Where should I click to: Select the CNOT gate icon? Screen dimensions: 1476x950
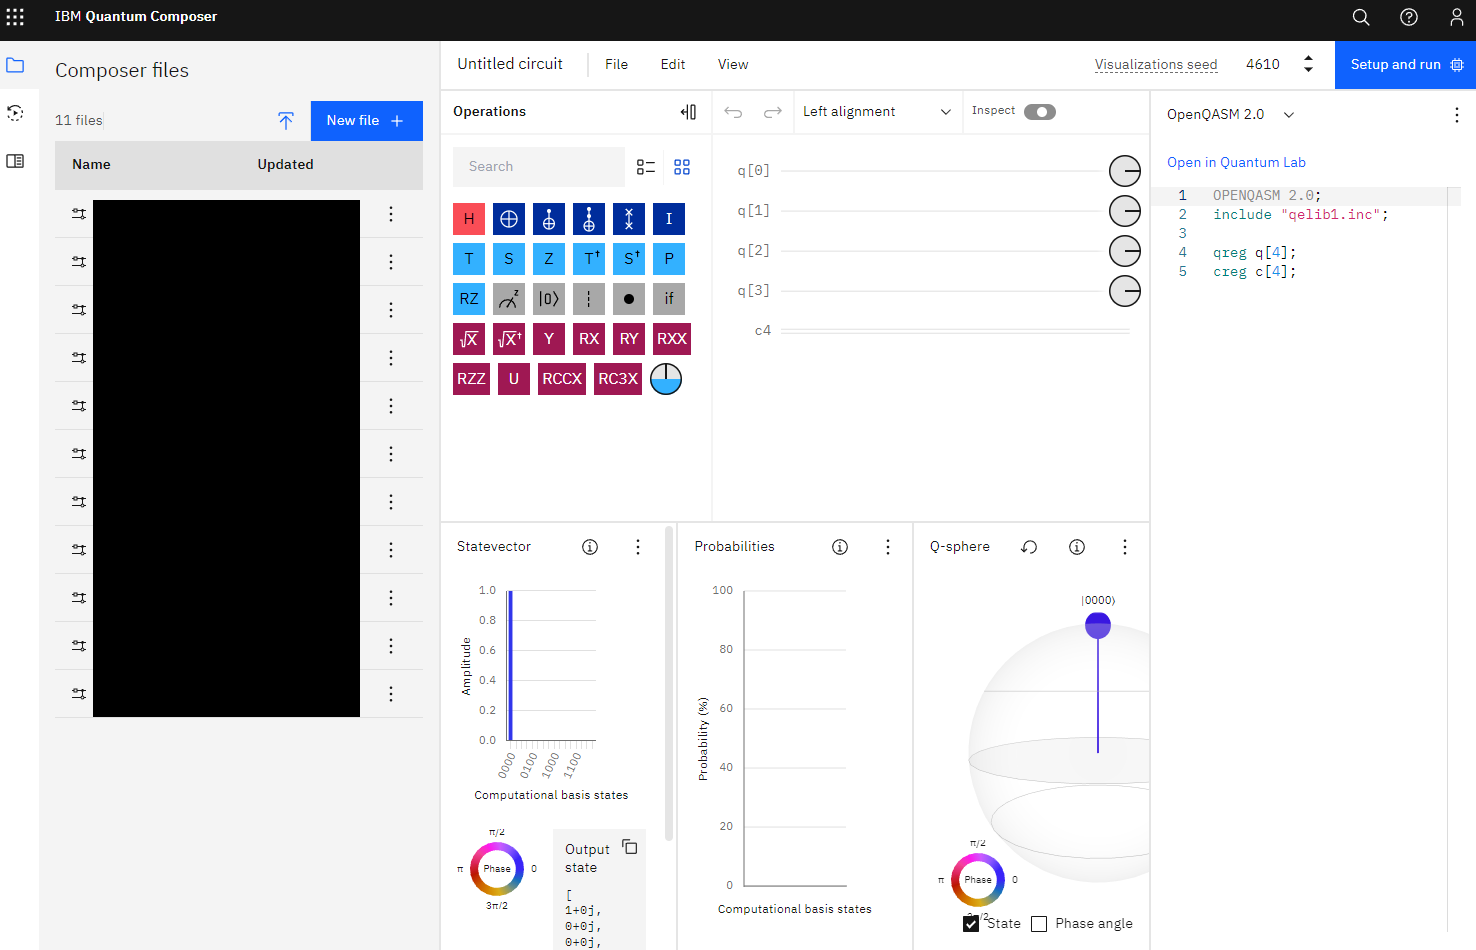509,219
